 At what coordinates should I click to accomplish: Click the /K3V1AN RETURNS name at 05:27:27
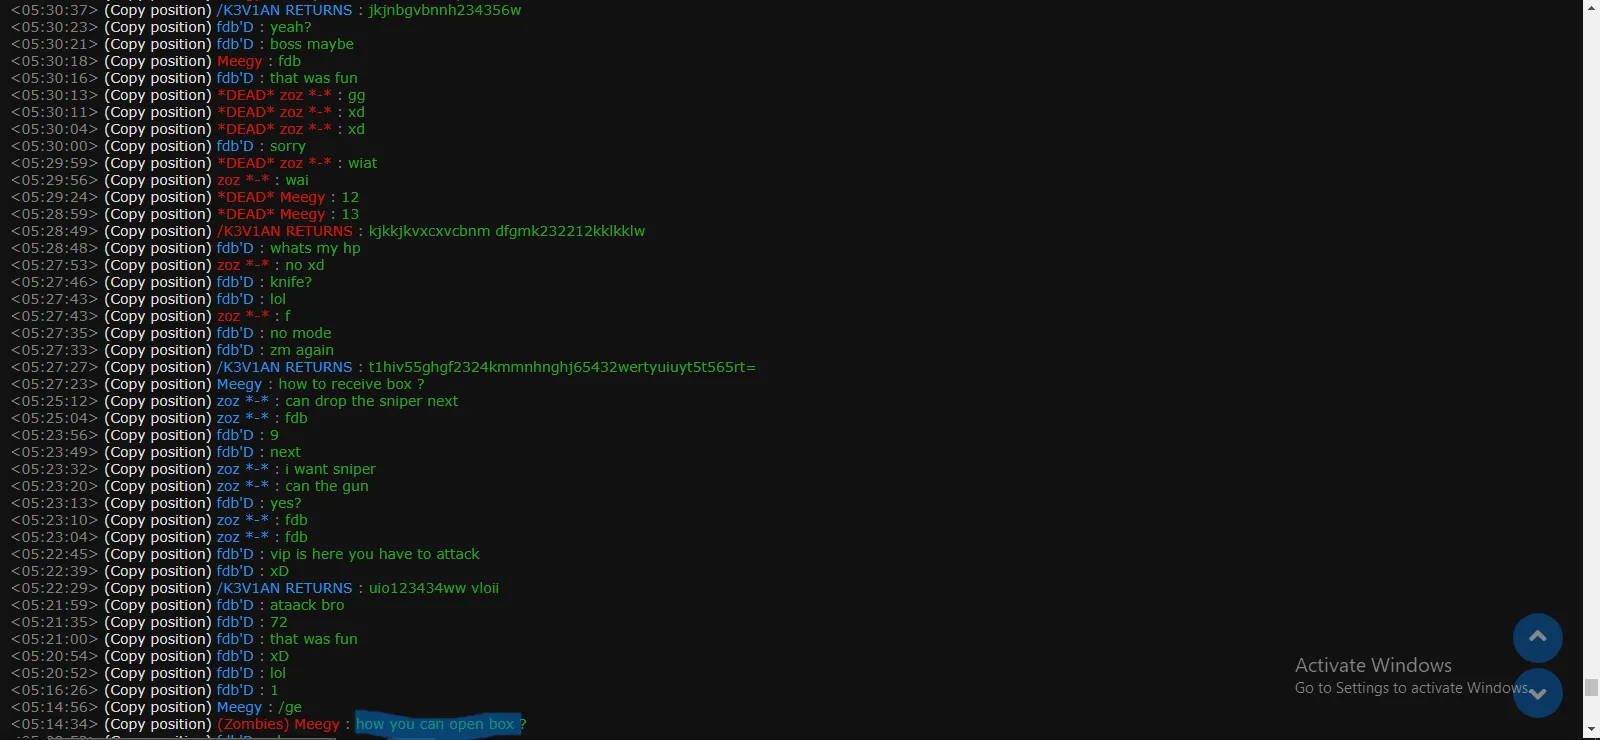tap(285, 367)
